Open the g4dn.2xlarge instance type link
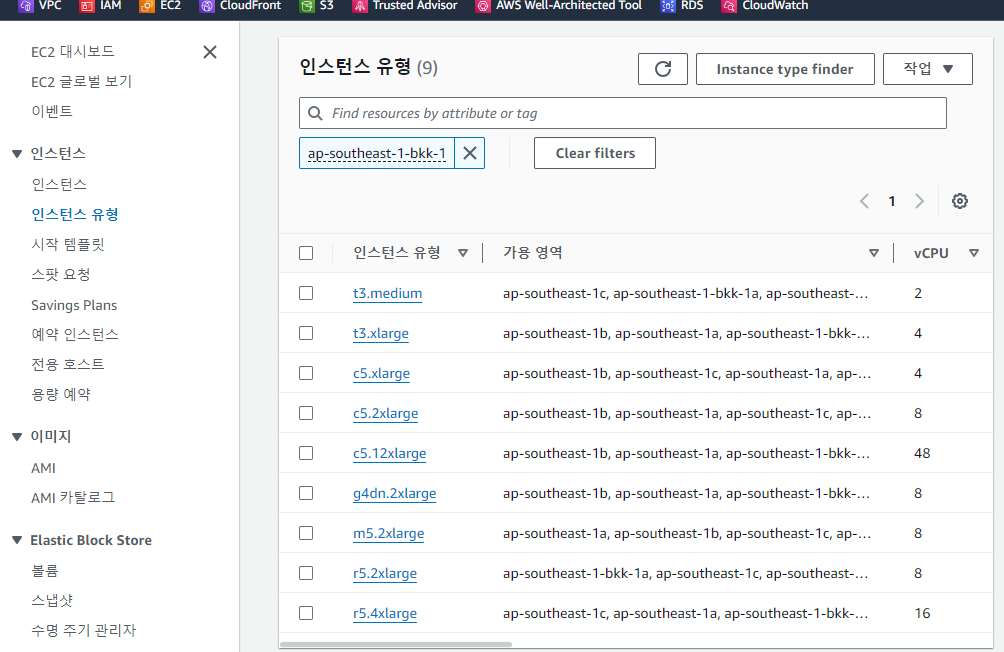 394,493
